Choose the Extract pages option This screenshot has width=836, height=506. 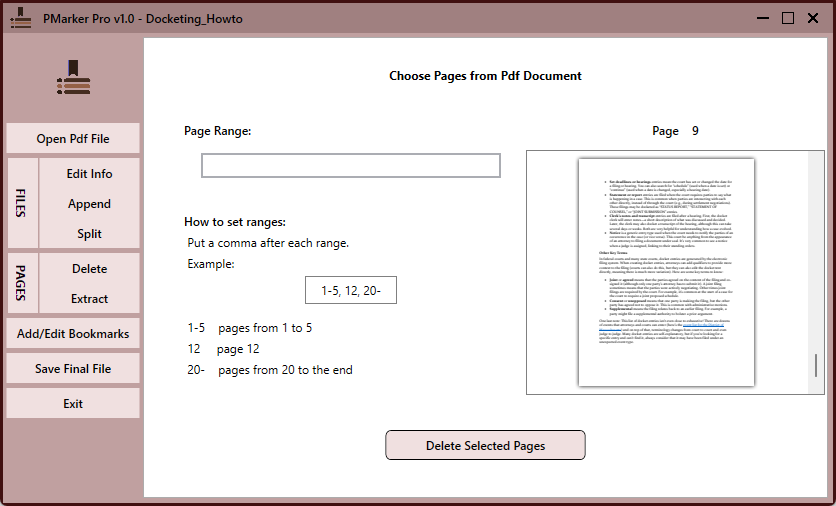89,299
